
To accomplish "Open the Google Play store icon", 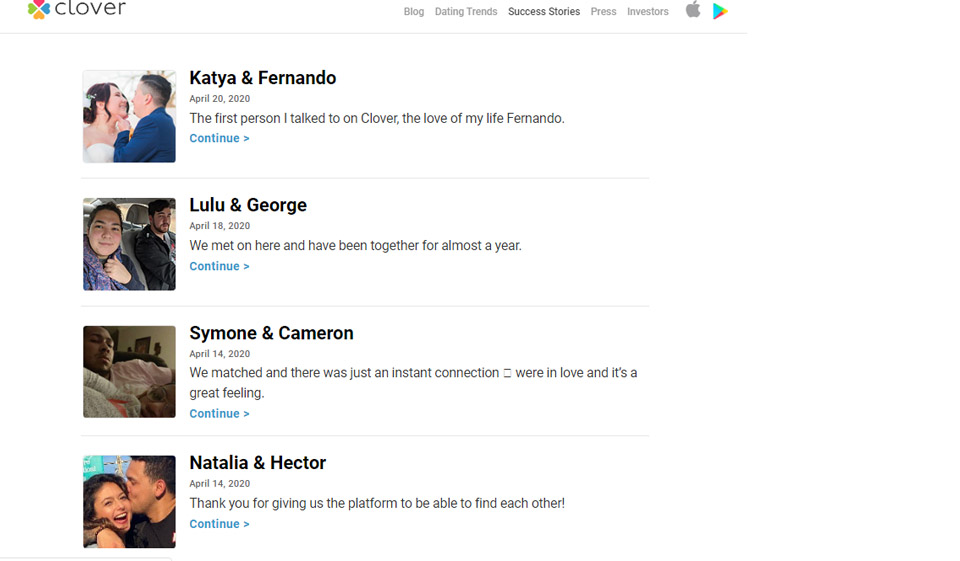I will [x=720, y=11].
